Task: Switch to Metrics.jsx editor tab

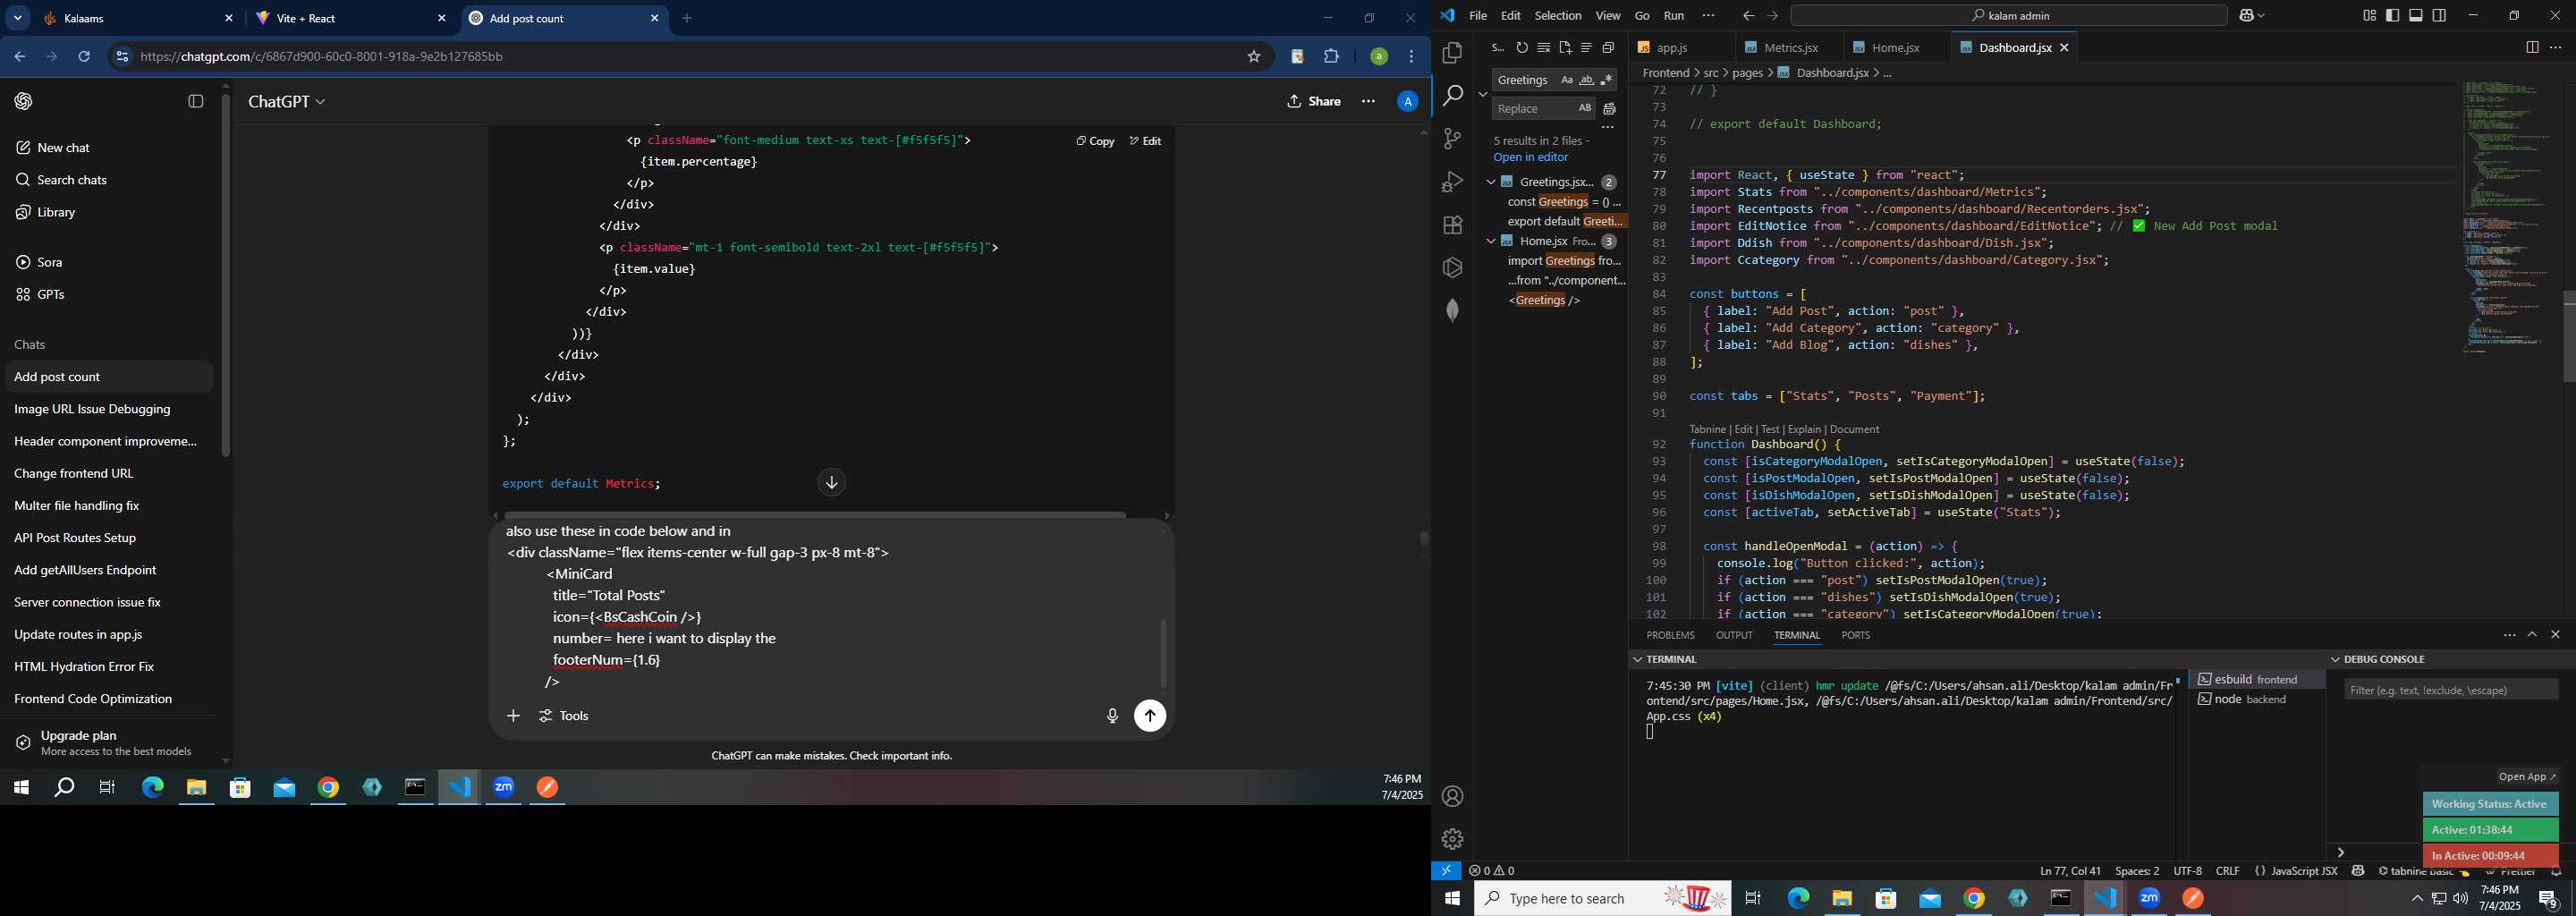Action: point(1791,48)
